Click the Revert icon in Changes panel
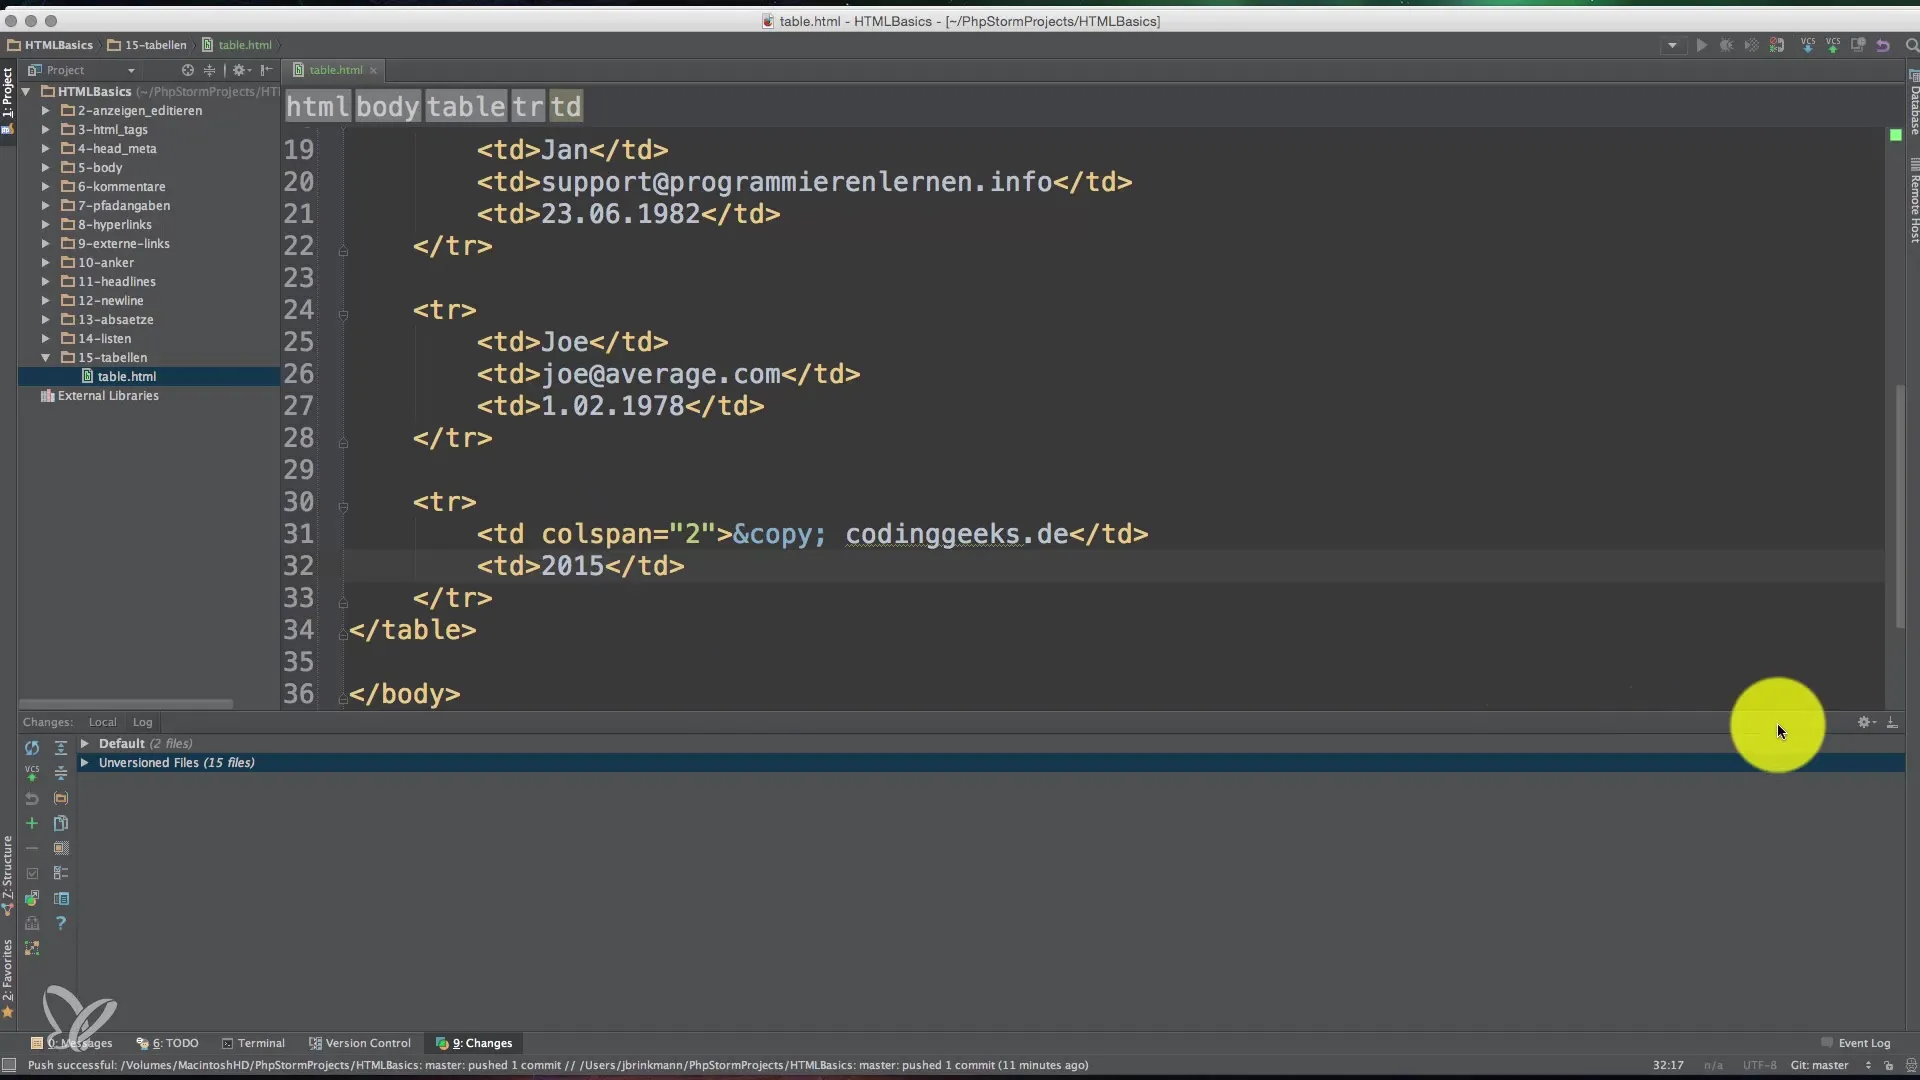The image size is (1920, 1080). coord(32,798)
